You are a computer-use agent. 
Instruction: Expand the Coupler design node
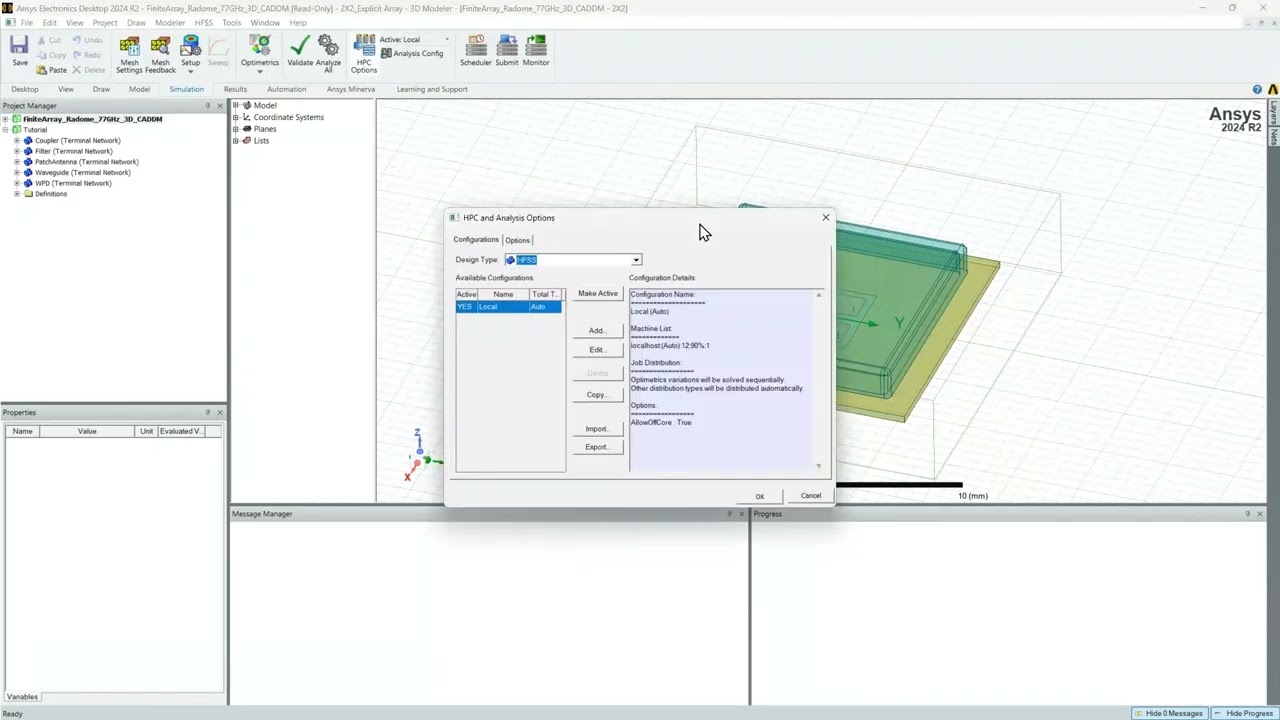(17, 141)
